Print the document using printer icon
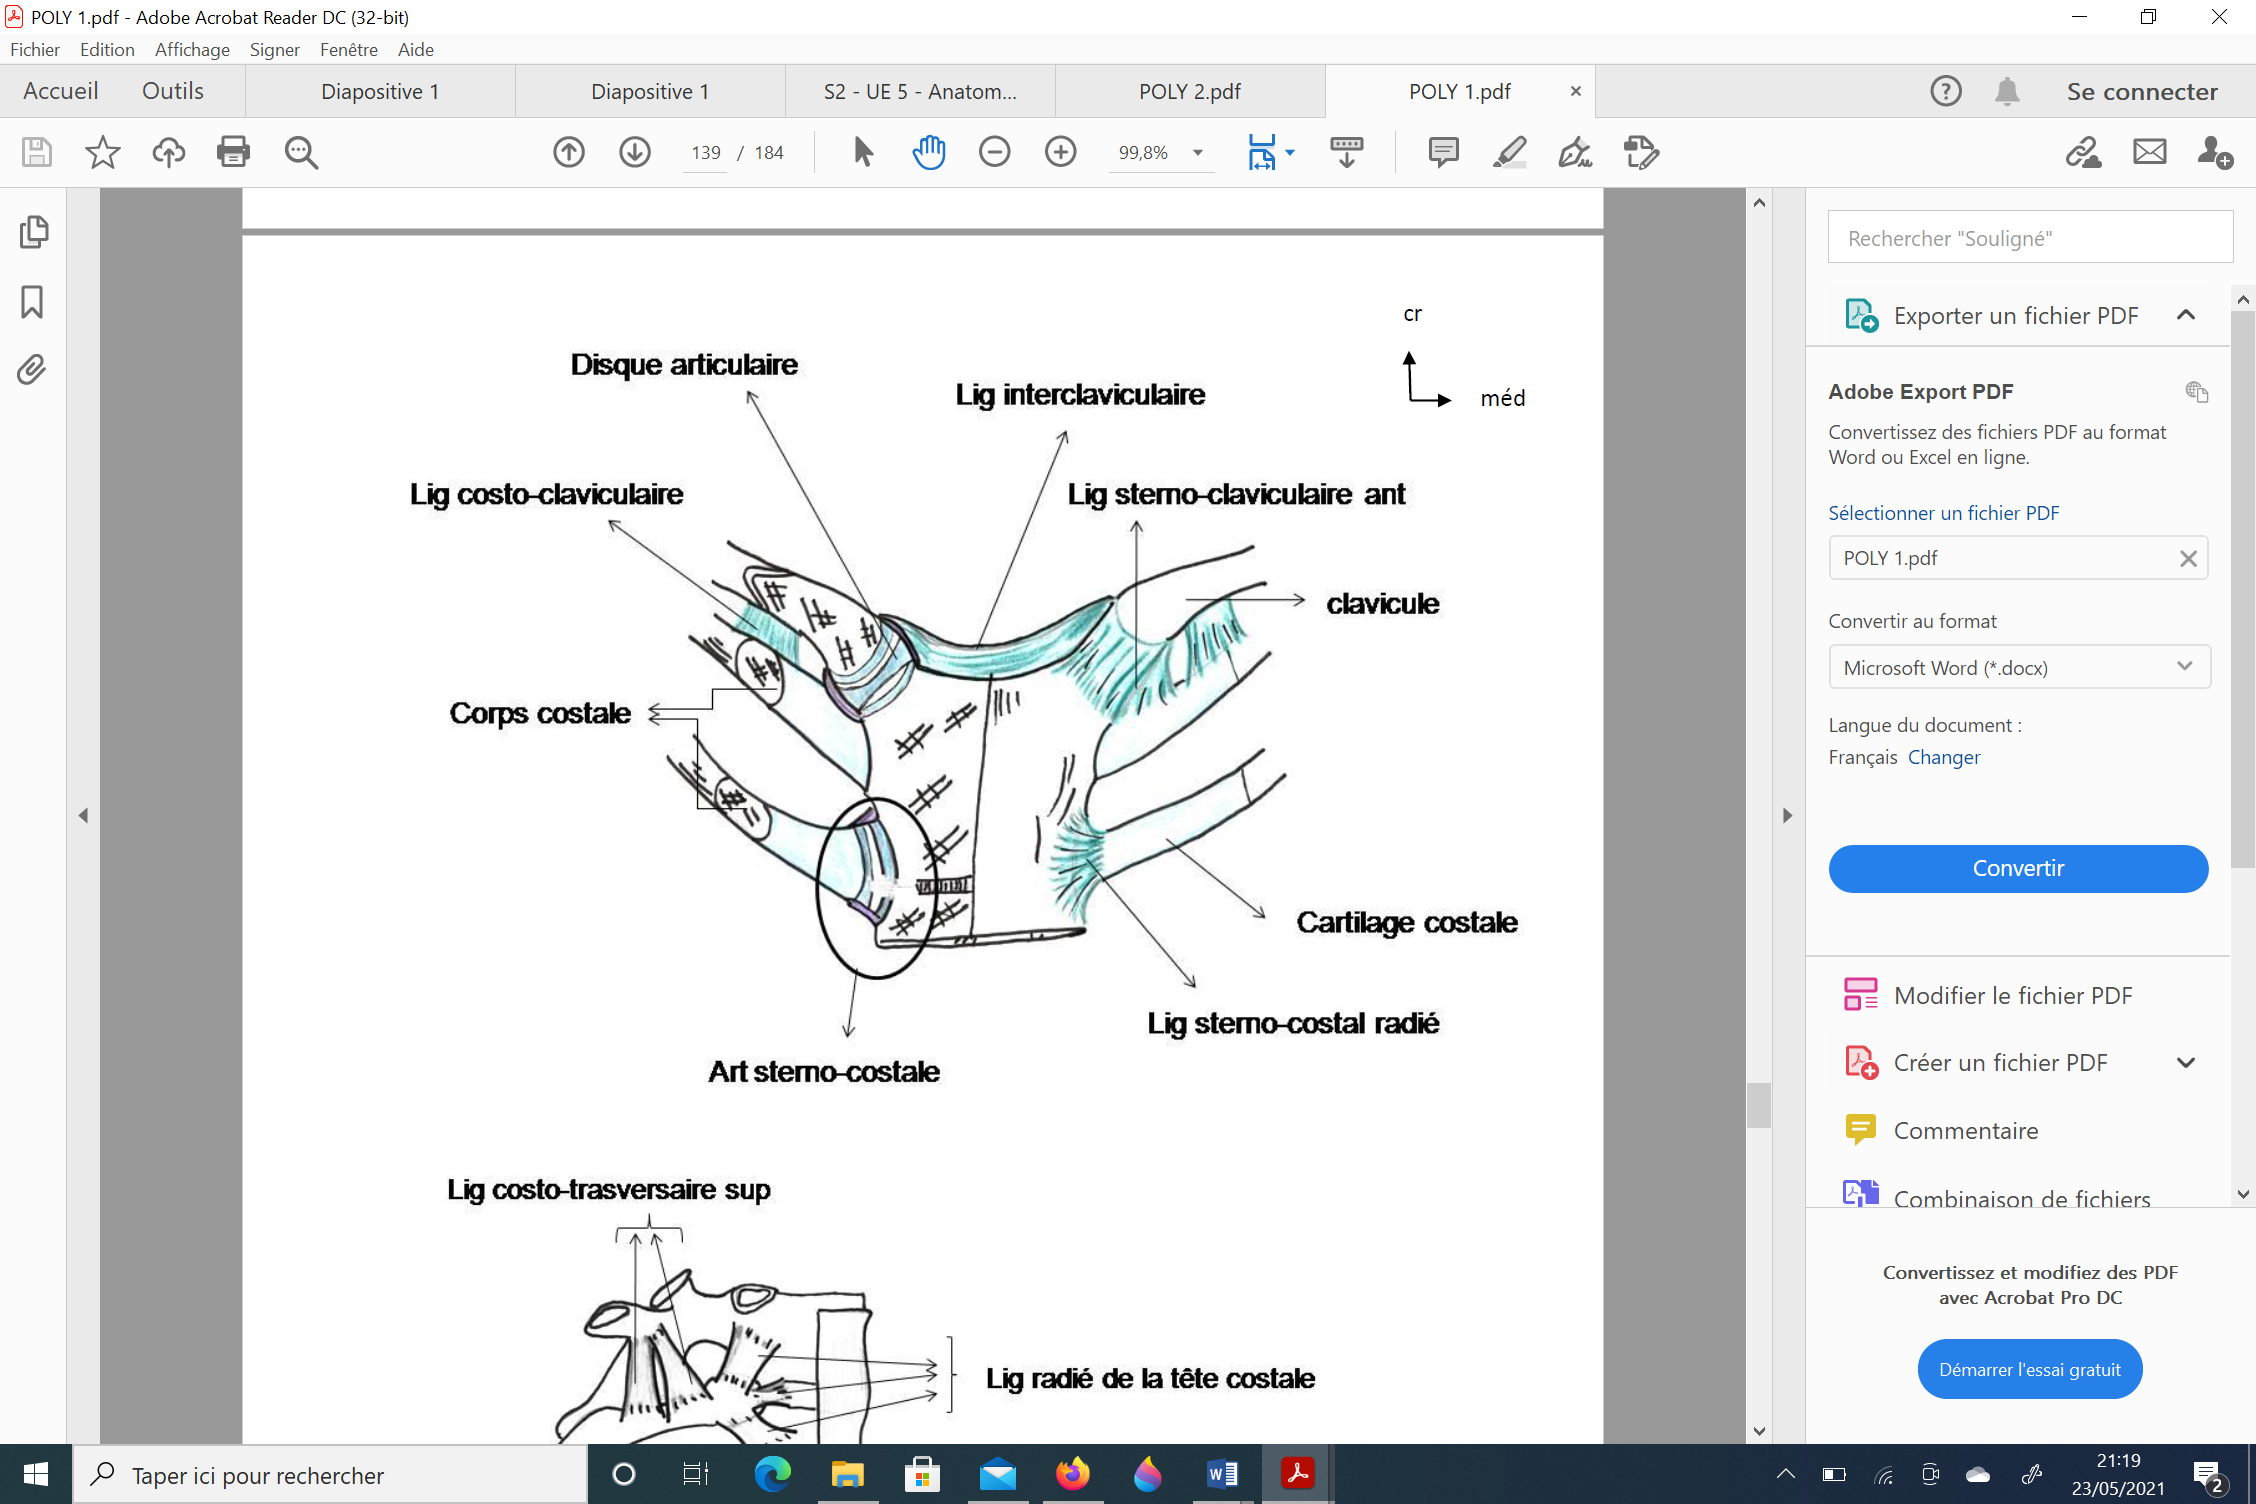The width and height of the screenshot is (2256, 1504). tap(233, 152)
